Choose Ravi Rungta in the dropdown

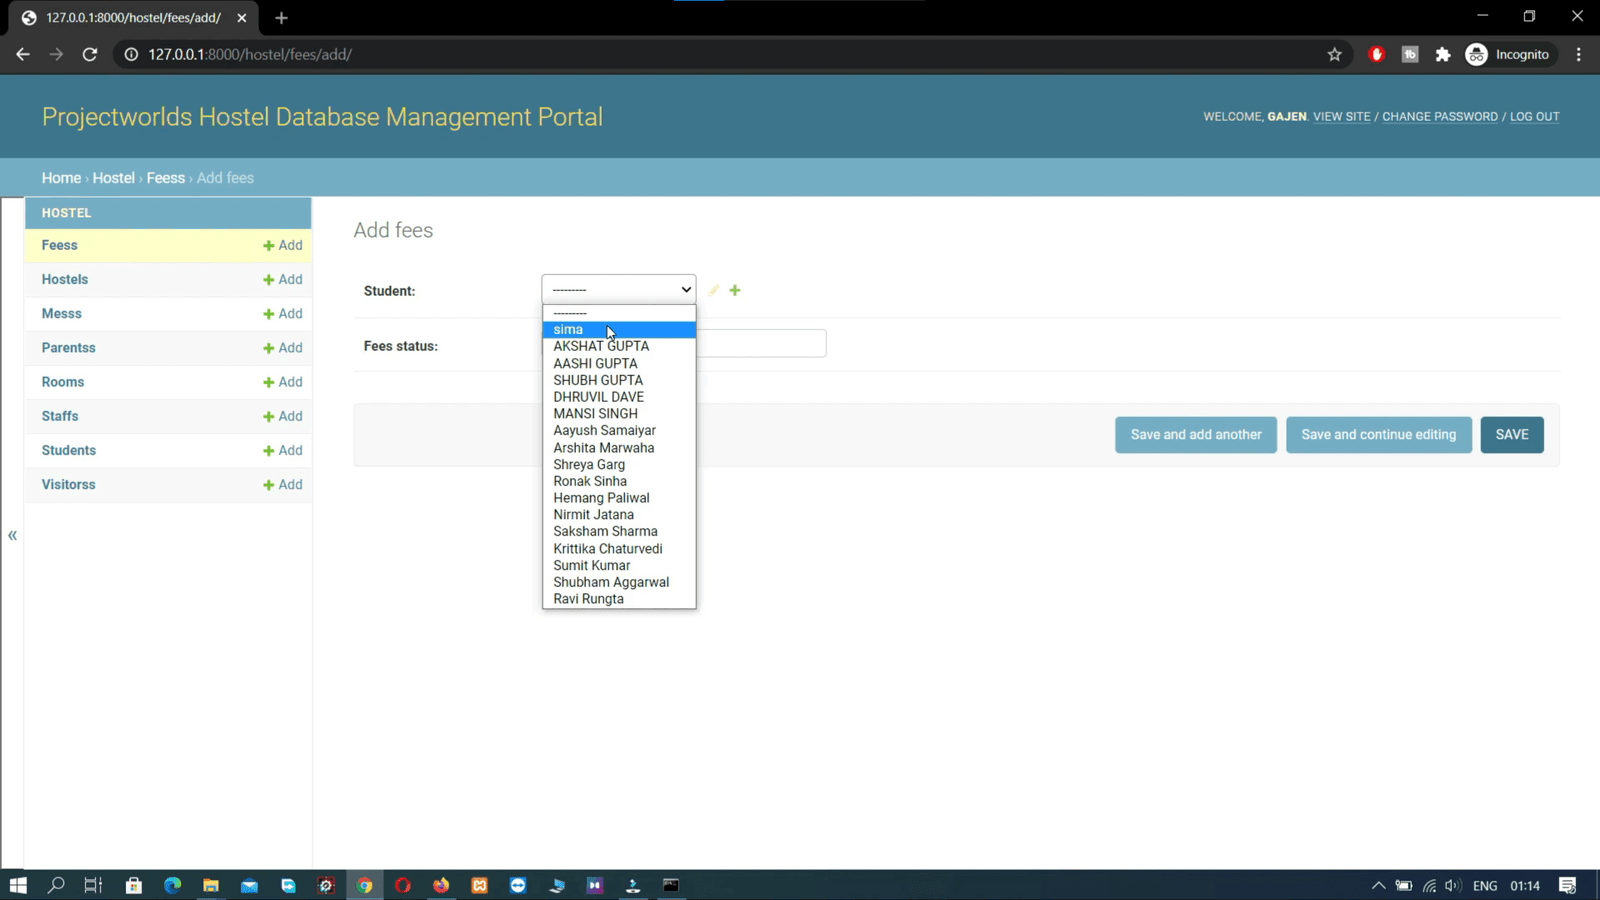588,599
